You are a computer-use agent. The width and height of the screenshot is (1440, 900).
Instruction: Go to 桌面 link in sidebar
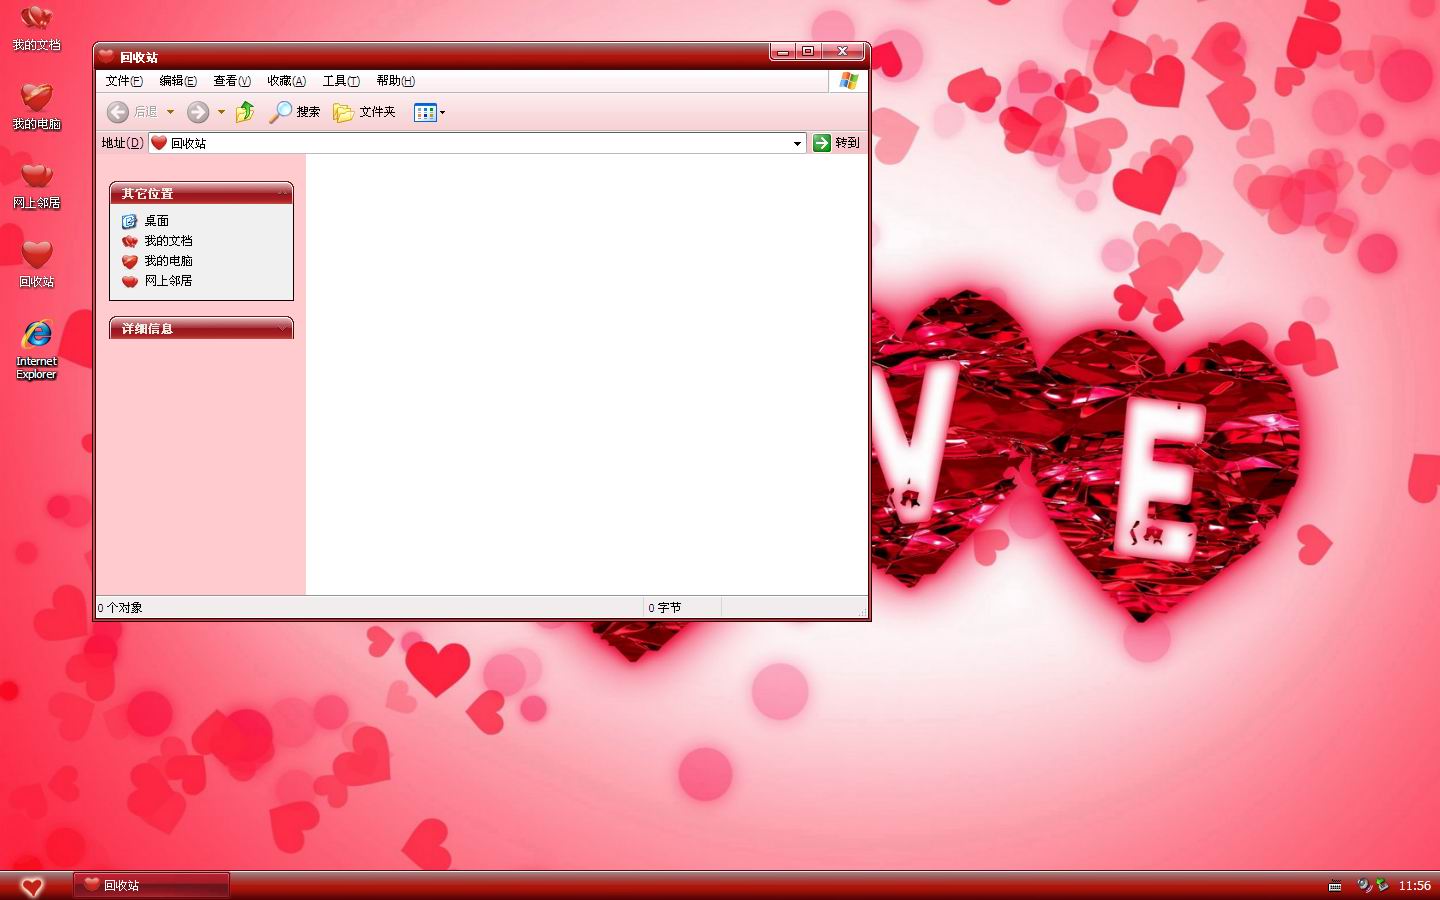pyautogui.click(x=145, y=221)
